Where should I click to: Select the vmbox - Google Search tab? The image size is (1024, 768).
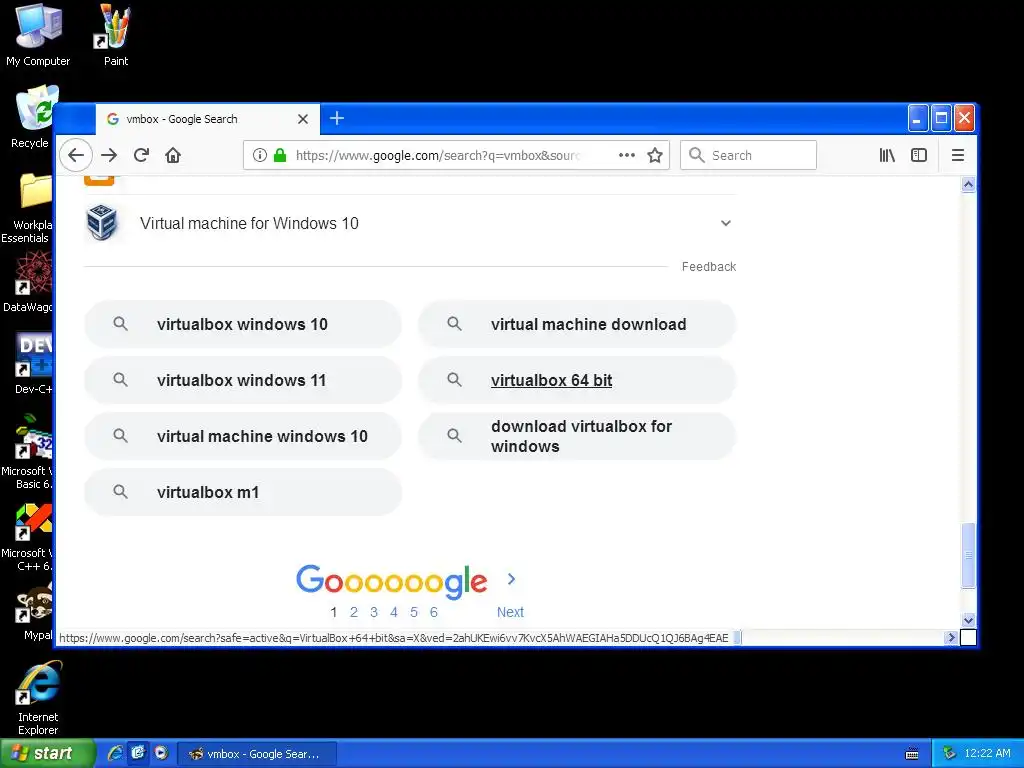coord(208,119)
